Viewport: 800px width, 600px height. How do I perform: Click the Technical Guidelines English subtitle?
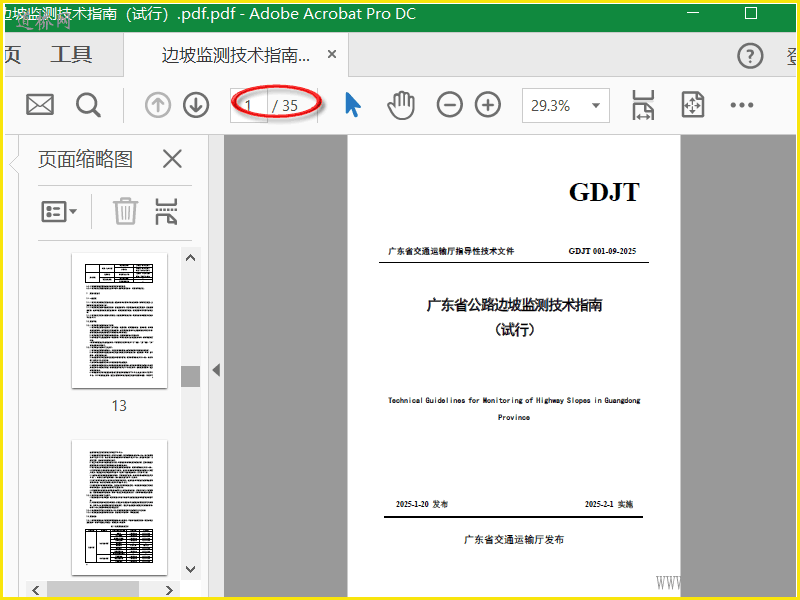514,408
